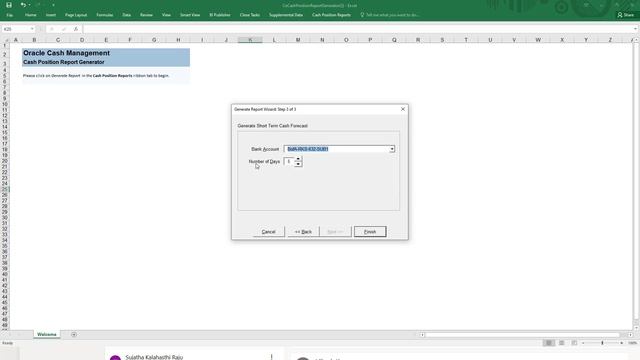Open the Customize Quick Access Toolbar arrow
This screenshot has height=360, width=640.
[53, 5]
